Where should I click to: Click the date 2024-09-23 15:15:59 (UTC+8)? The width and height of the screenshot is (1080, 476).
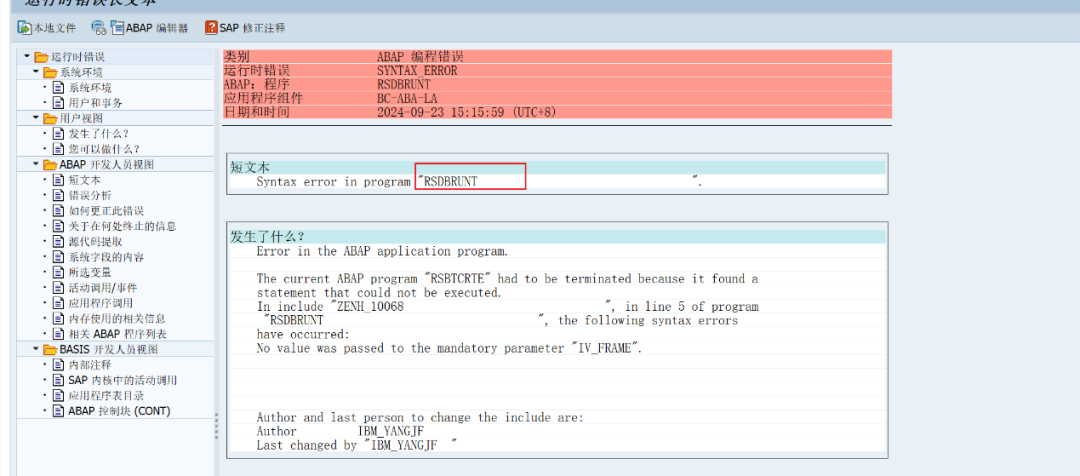[466, 112]
